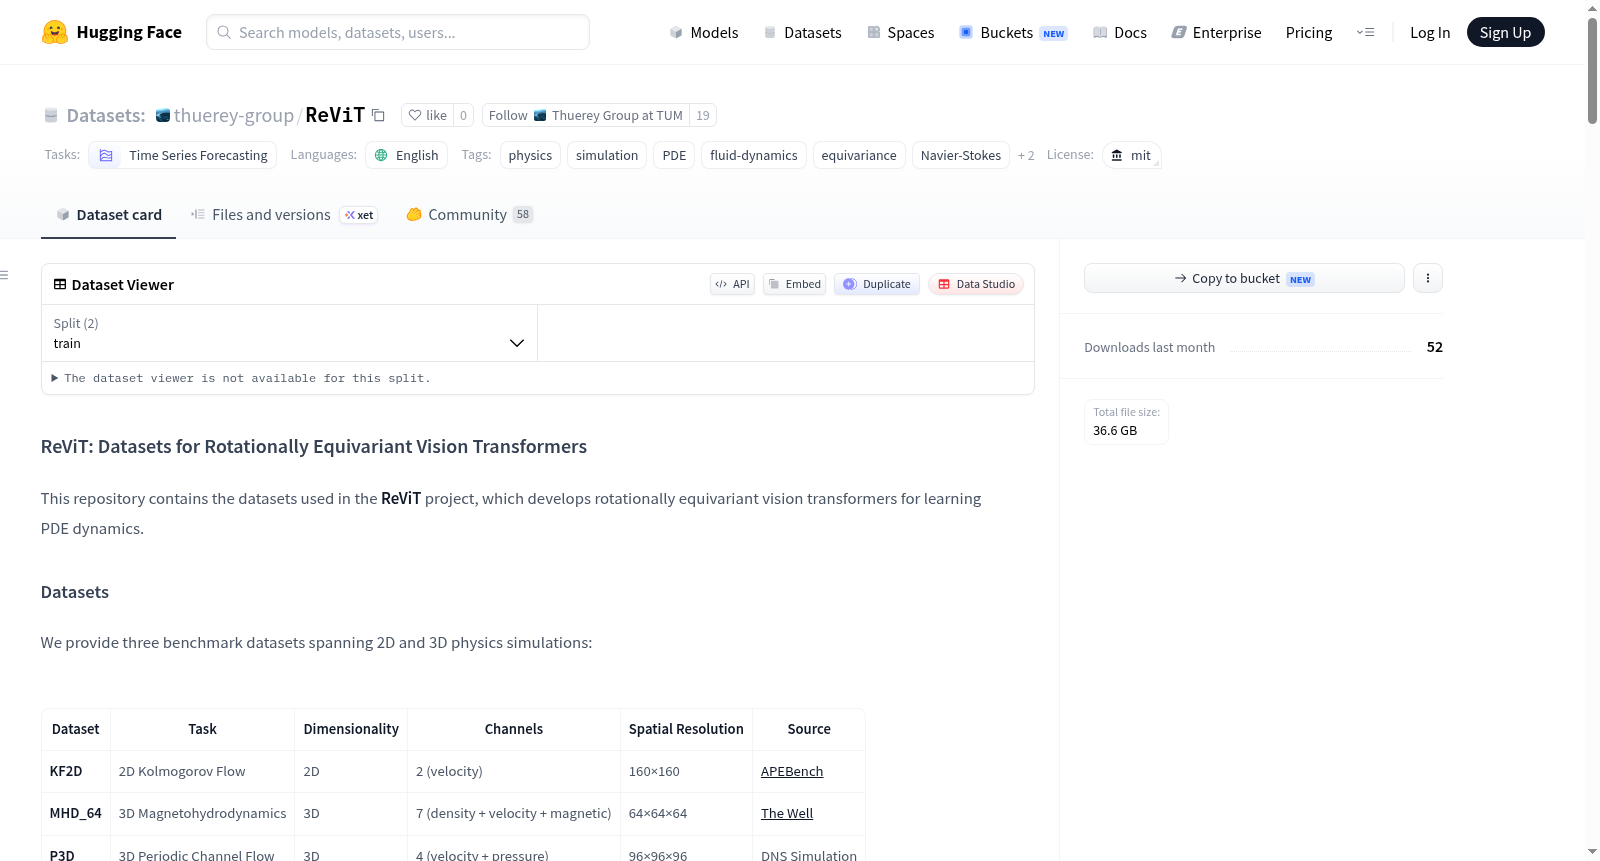This screenshot has height=861, width=1600.
Task: Open the table of contents sidebar icon
Action: point(4,275)
